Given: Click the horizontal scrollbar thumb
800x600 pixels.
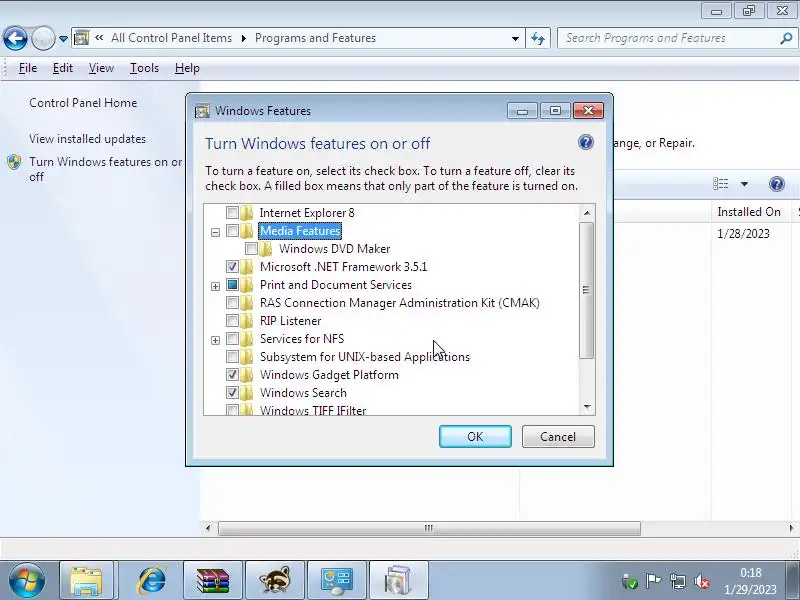Looking at the screenshot, I should (429, 528).
